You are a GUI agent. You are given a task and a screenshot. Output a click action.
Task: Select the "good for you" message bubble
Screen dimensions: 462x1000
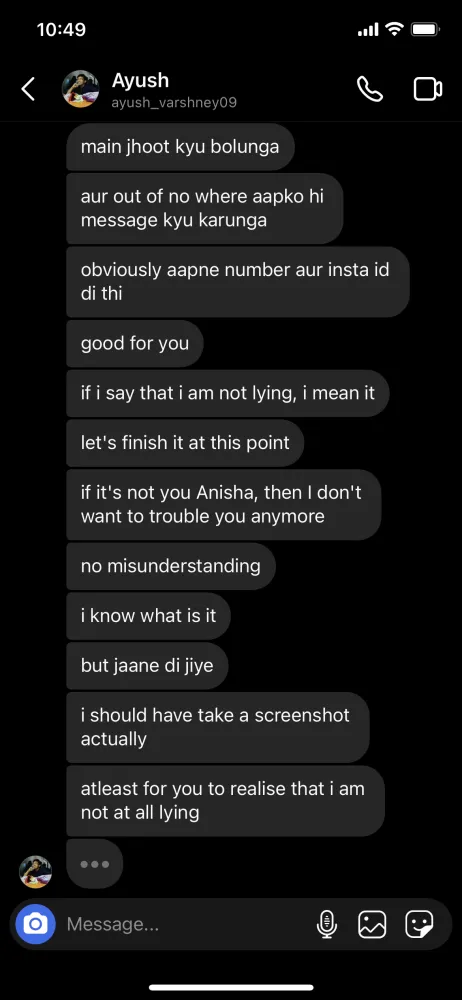click(x=135, y=344)
